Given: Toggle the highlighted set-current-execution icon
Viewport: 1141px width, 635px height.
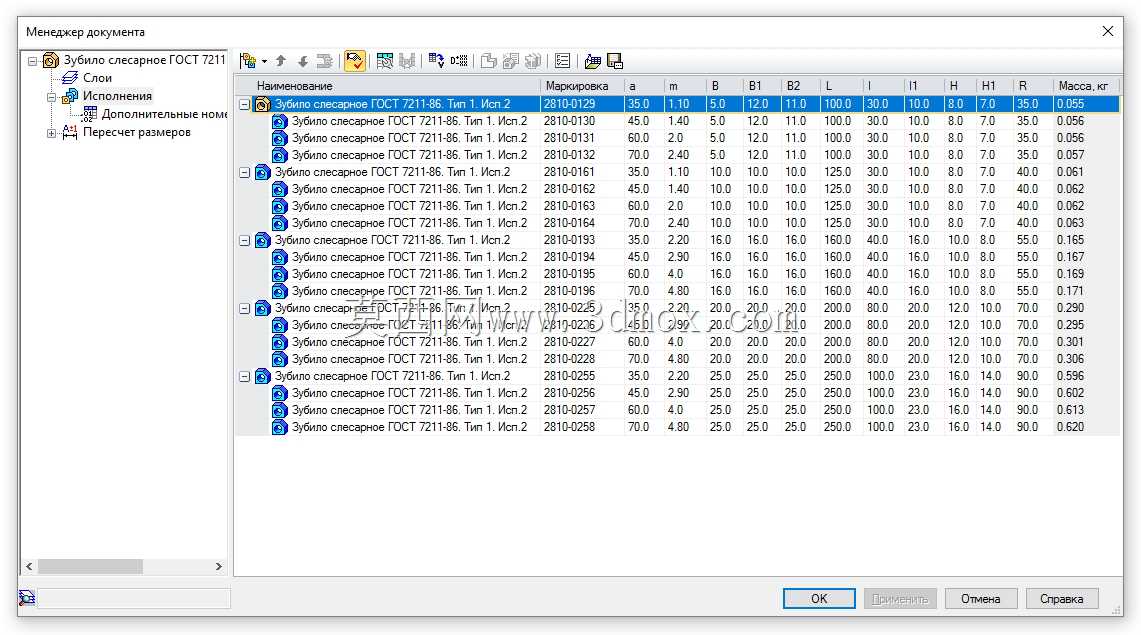Looking at the screenshot, I should (354, 61).
